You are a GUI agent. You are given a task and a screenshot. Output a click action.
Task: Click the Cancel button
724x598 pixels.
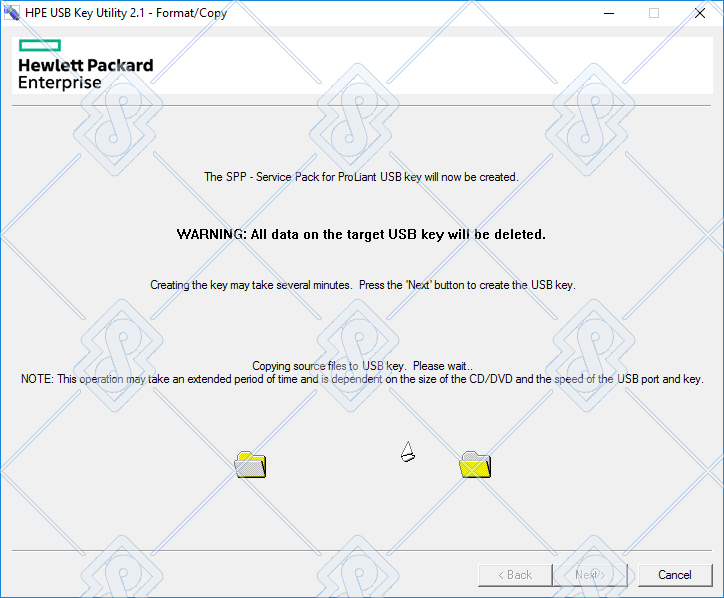[x=675, y=575]
